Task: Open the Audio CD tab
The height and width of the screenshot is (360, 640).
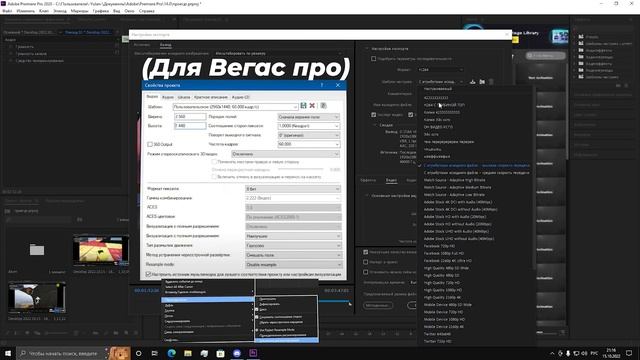Action: click(240, 97)
